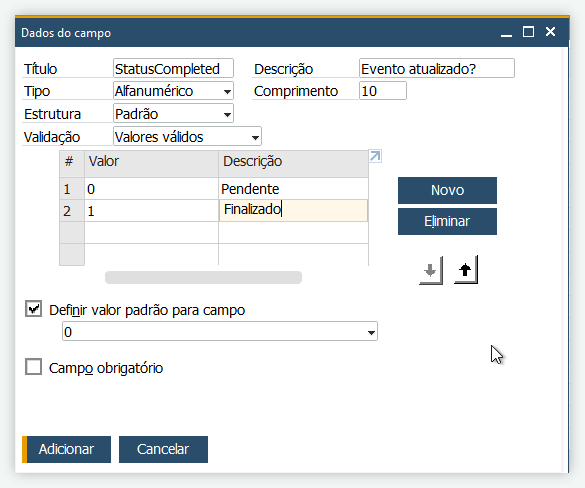Viewport: 585px width, 488px height.
Task: Click the Título field containing StatusCompleted
Action: [173, 69]
